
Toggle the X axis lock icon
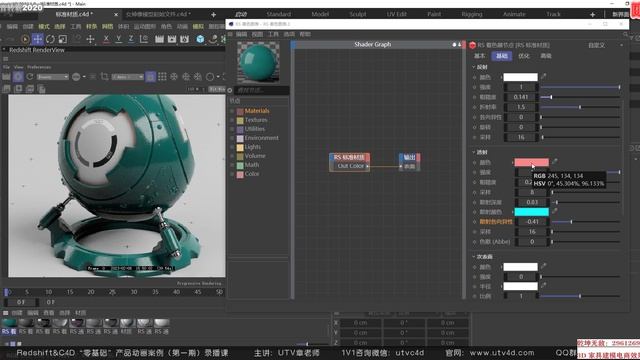pyautogui.click(x=106, y=39)
